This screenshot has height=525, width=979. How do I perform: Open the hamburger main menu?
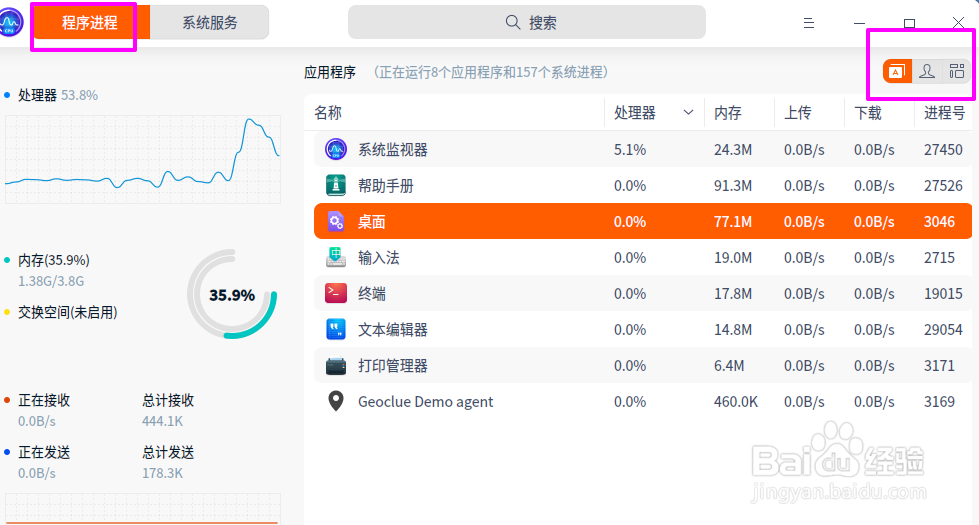click(809, 23)
